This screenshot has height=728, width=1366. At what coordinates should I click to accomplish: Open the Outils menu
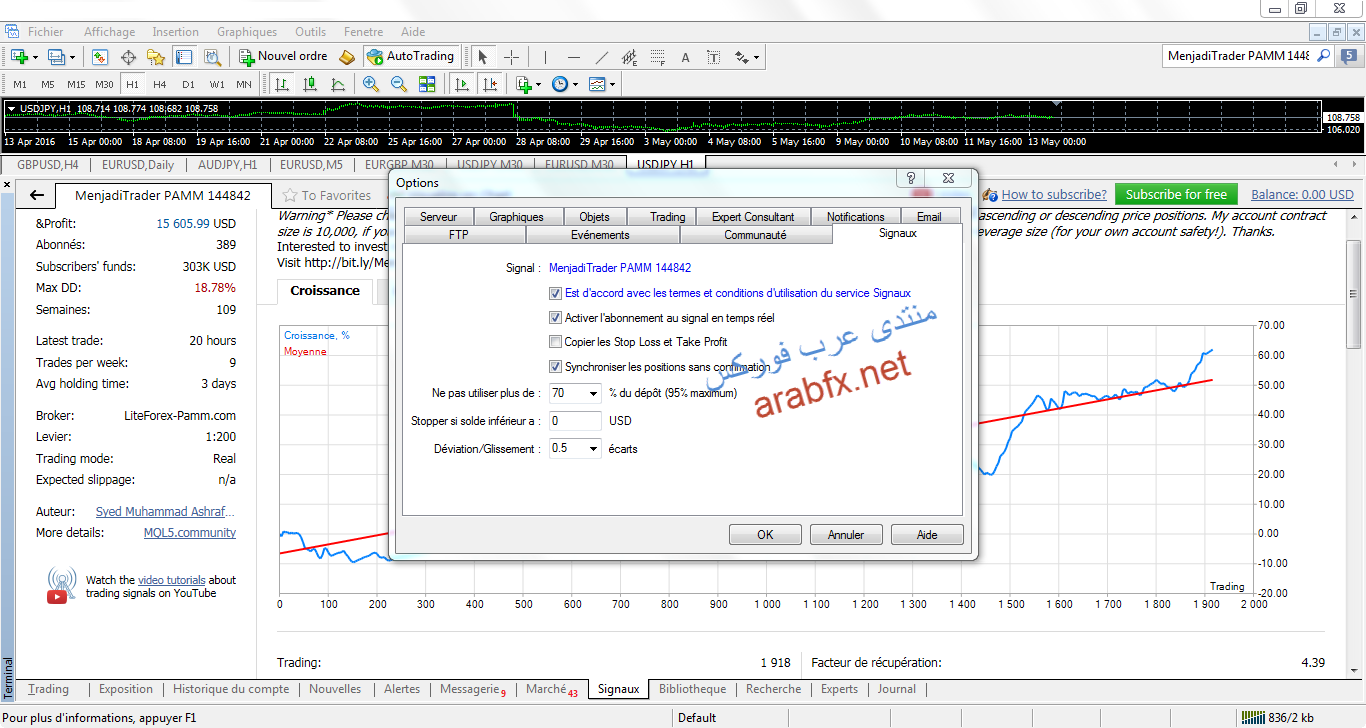click(311, 32)
